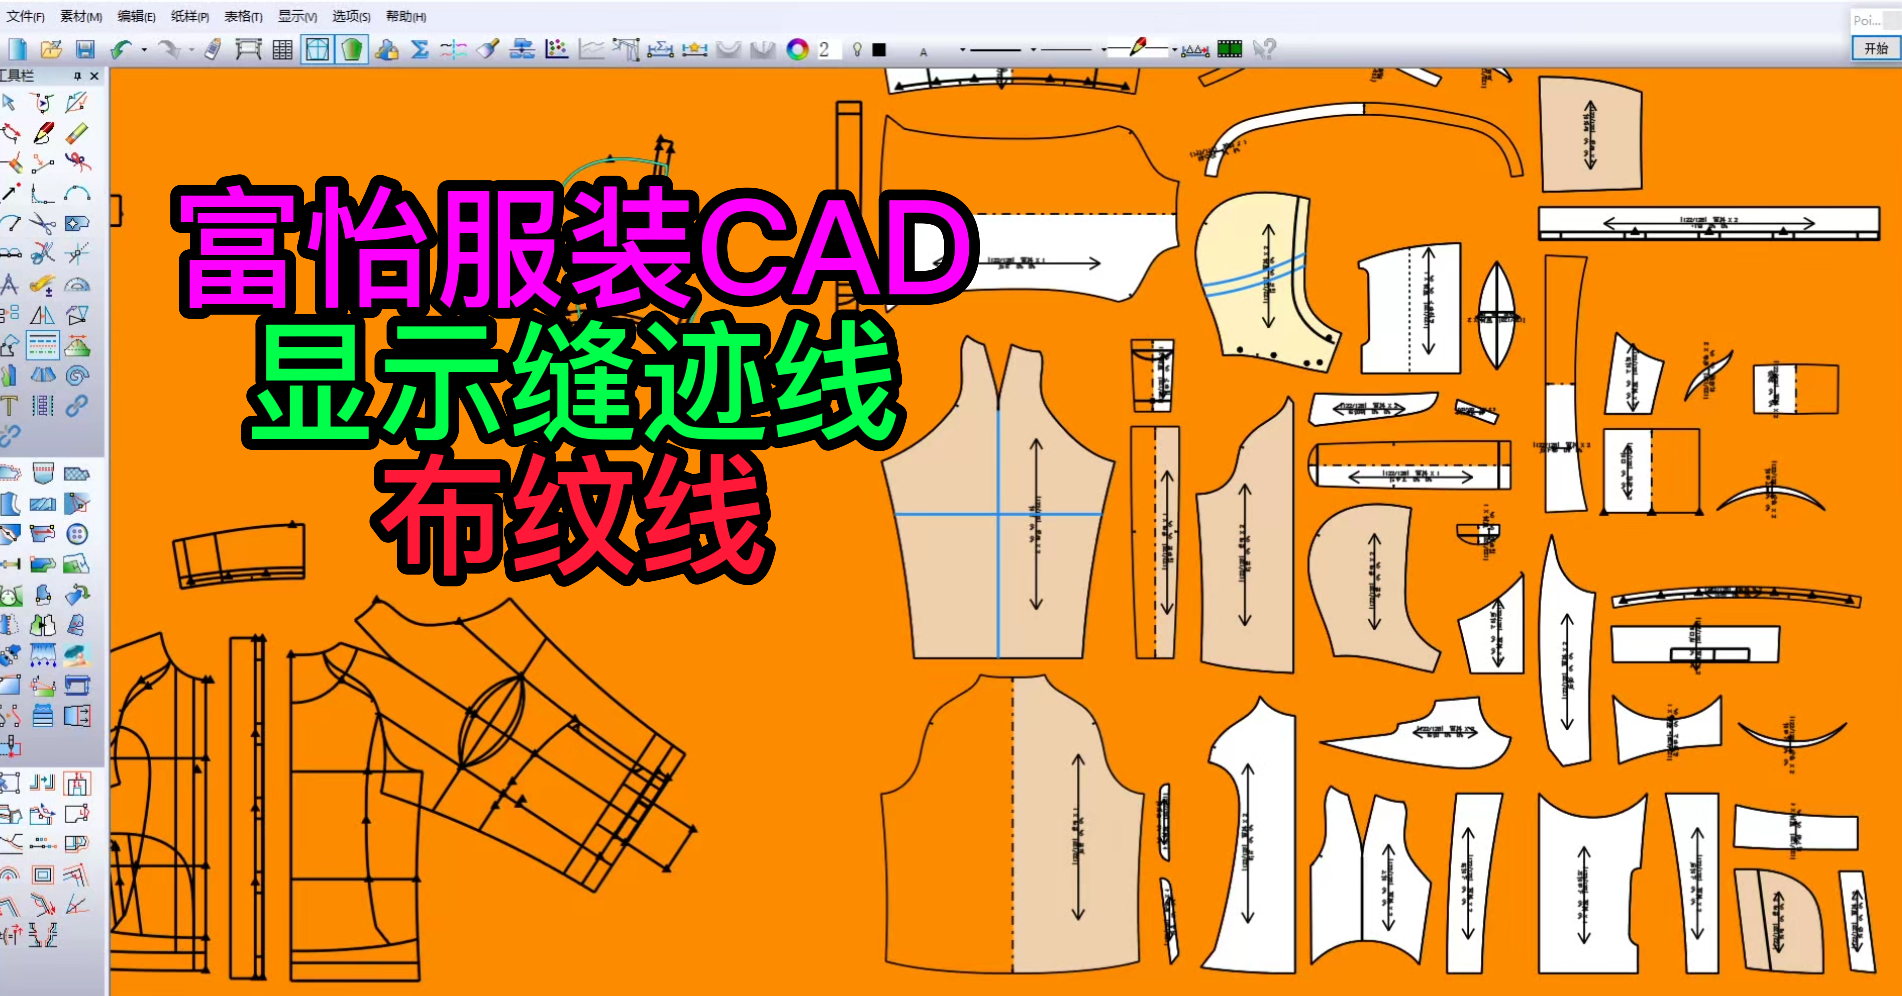Select the red pencil drawing tool
The height and width of the screenshot is (996, 1902).
point(43,132)
